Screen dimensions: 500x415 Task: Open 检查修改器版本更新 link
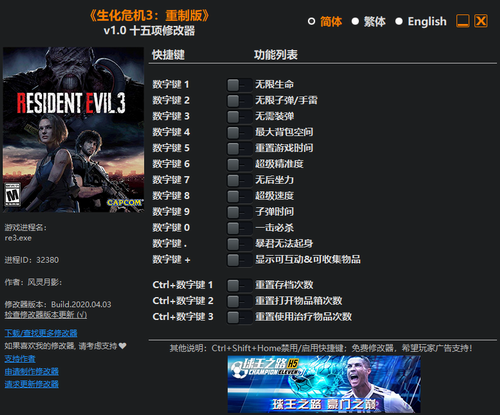(x=46, y=315)
